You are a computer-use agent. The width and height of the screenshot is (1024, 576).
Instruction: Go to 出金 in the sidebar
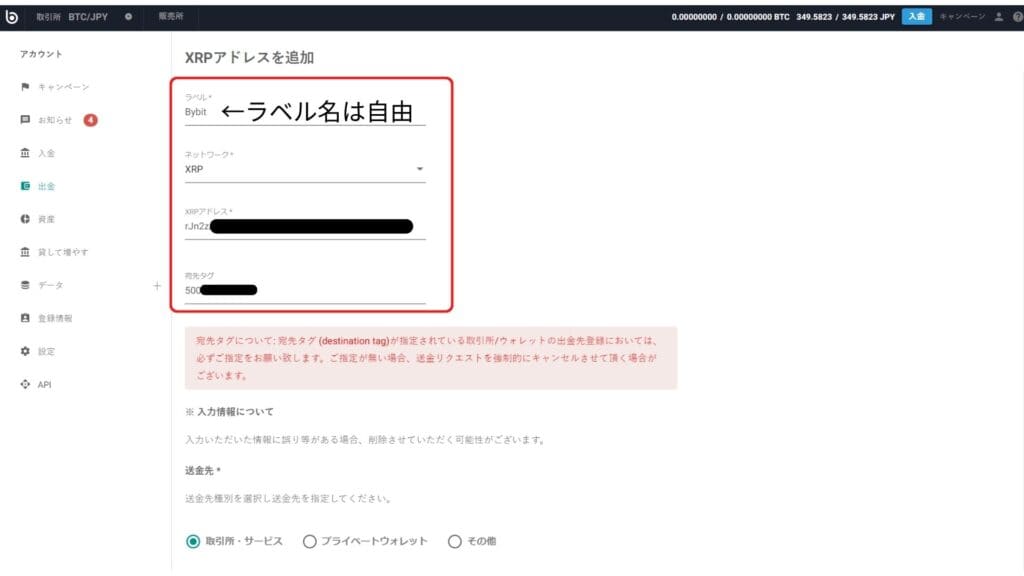click(46, 187)
